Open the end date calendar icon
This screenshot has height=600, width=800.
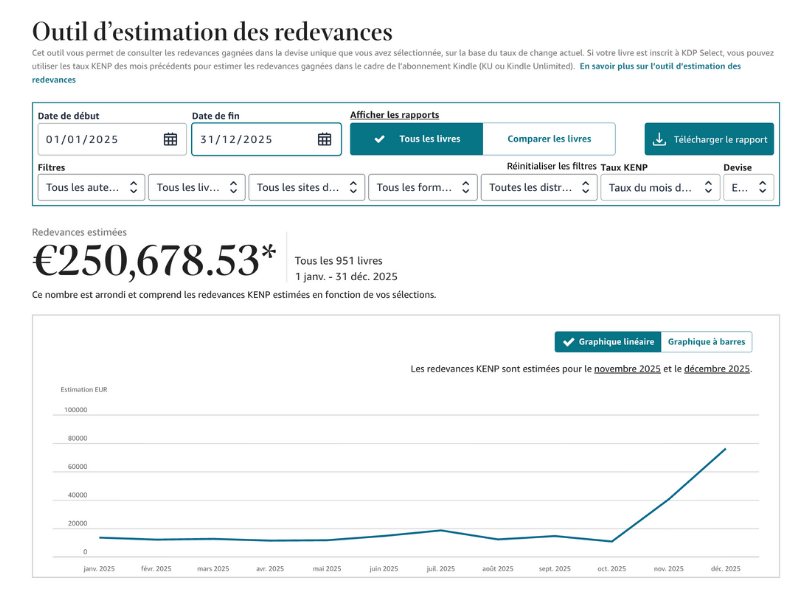pyautogui.click(x=325, y=139)
